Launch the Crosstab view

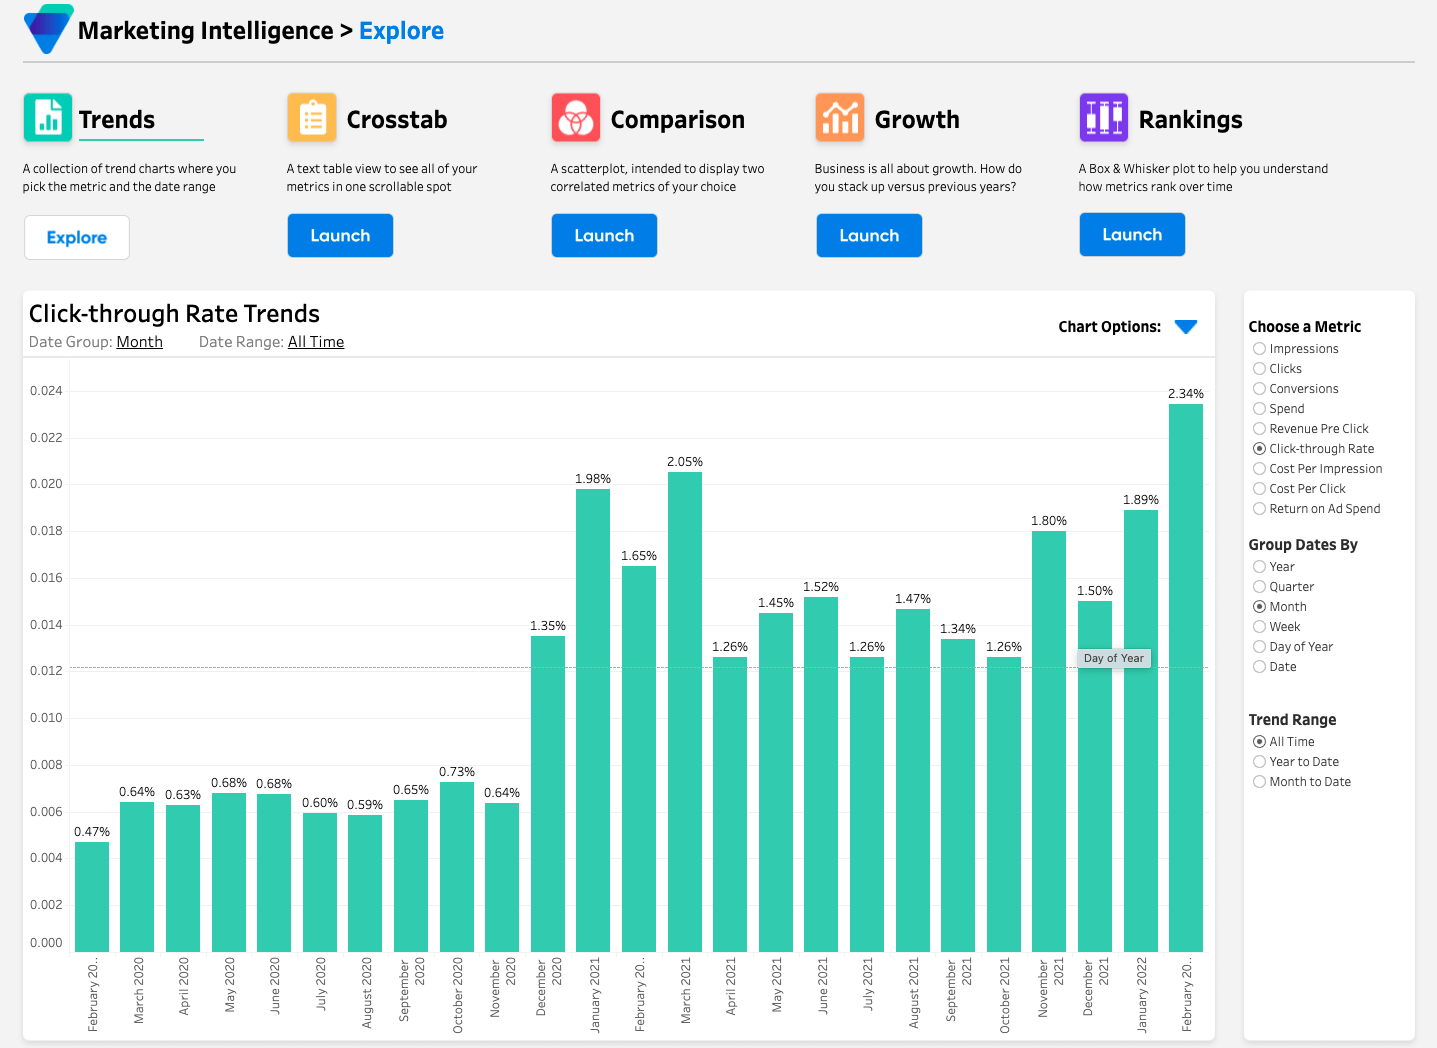(340, 235)
